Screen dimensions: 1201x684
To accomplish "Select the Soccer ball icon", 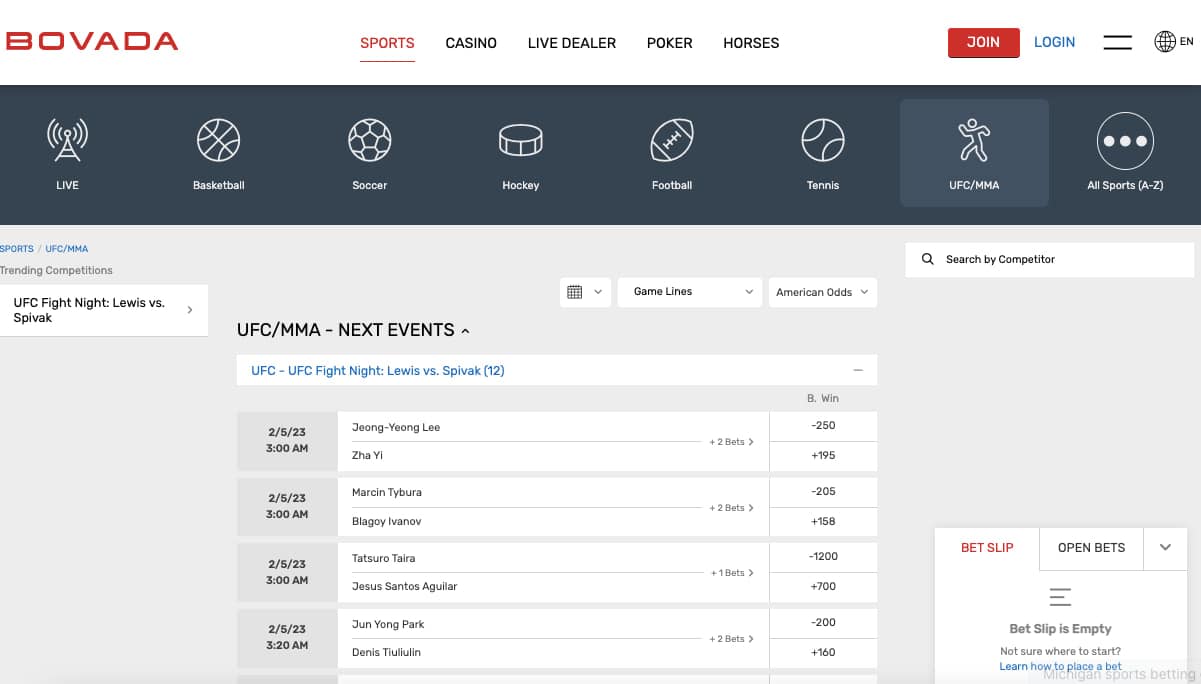I will coord(369,140).
